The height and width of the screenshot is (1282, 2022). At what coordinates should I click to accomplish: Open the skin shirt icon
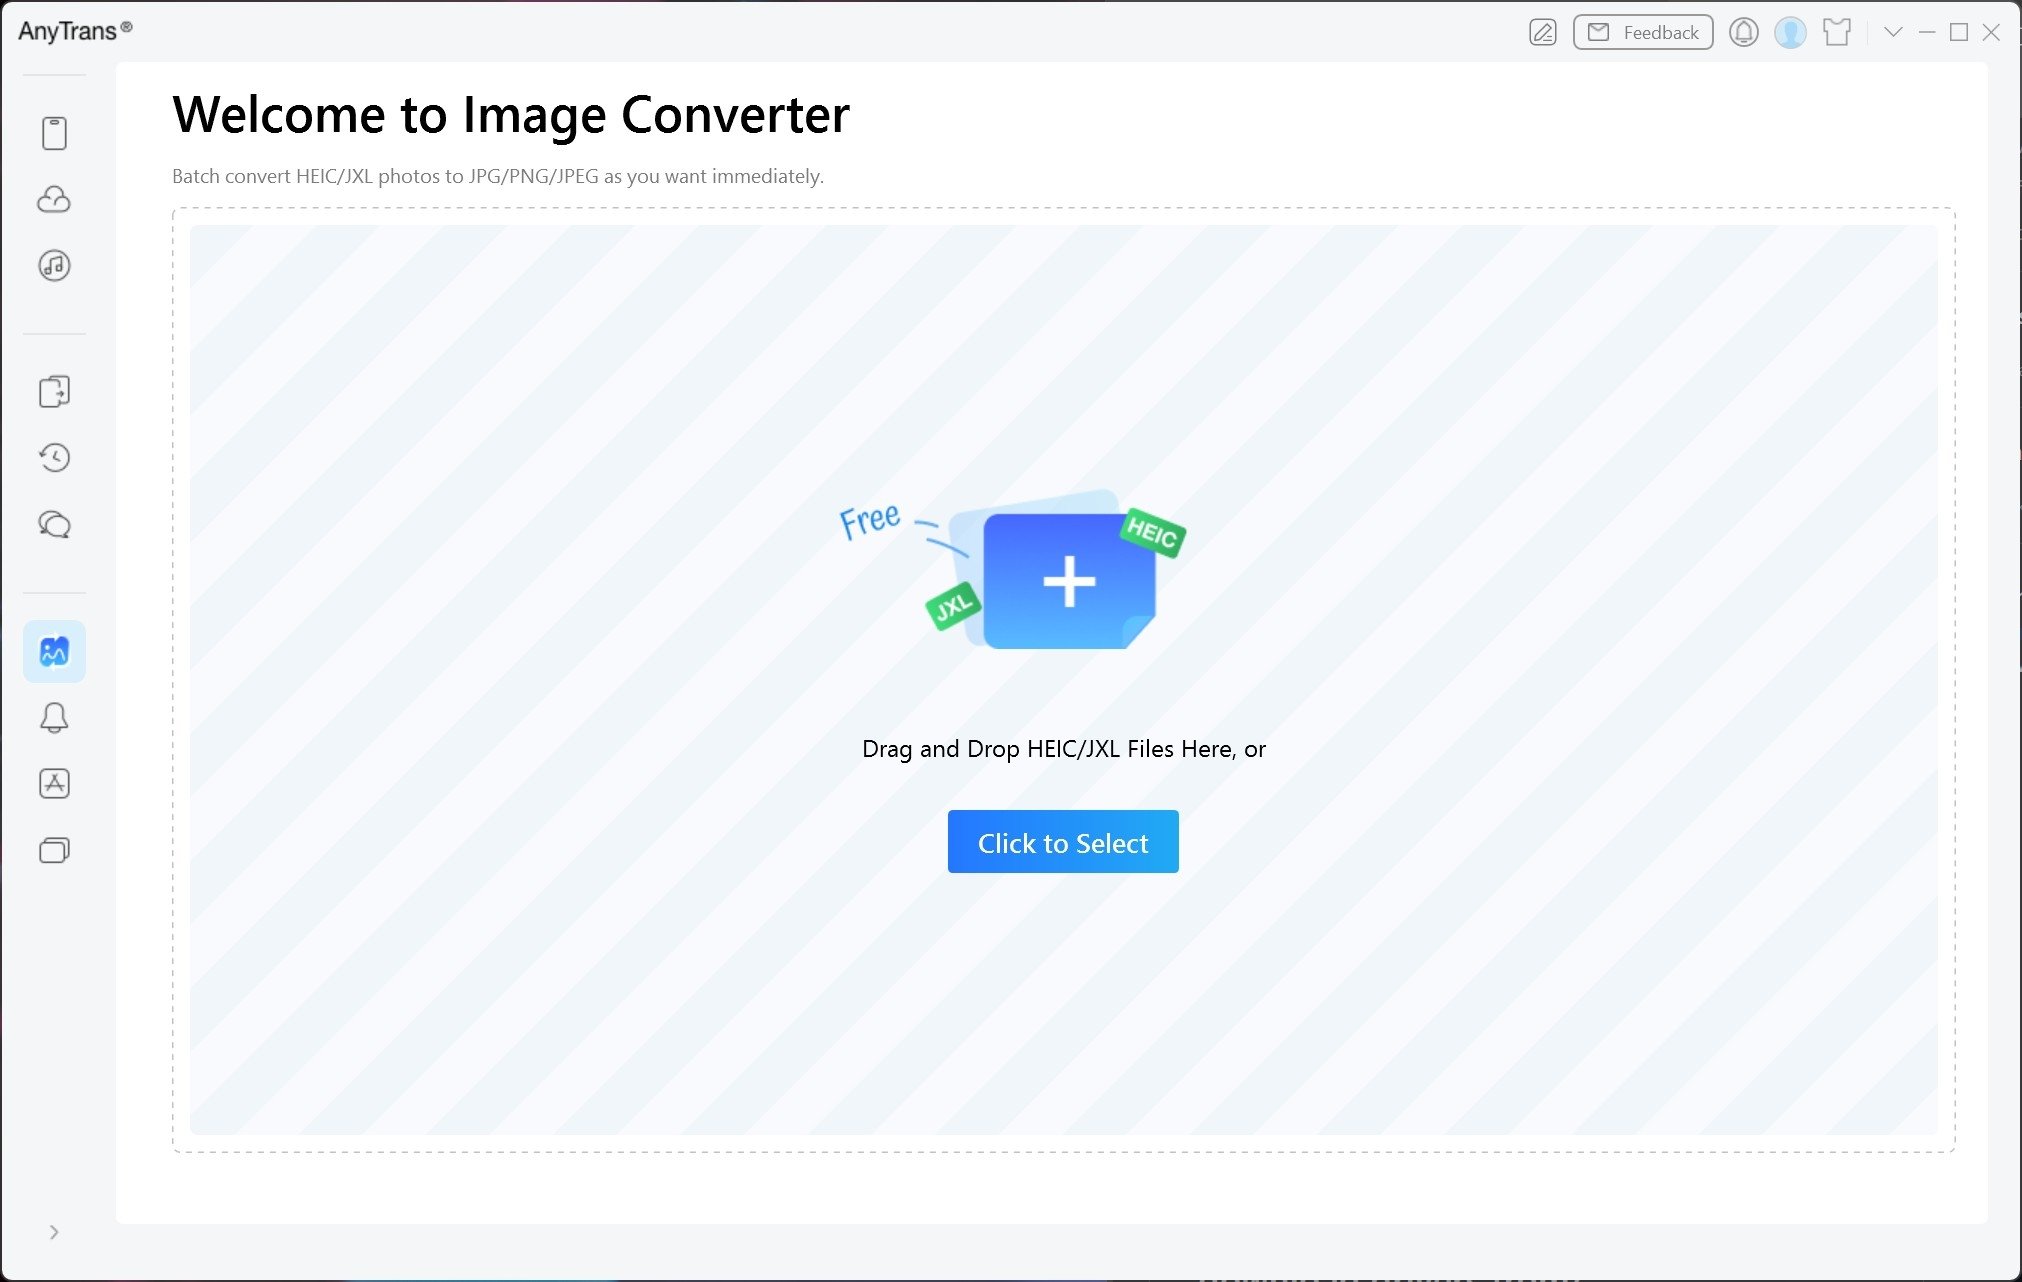pos(1837,33)
